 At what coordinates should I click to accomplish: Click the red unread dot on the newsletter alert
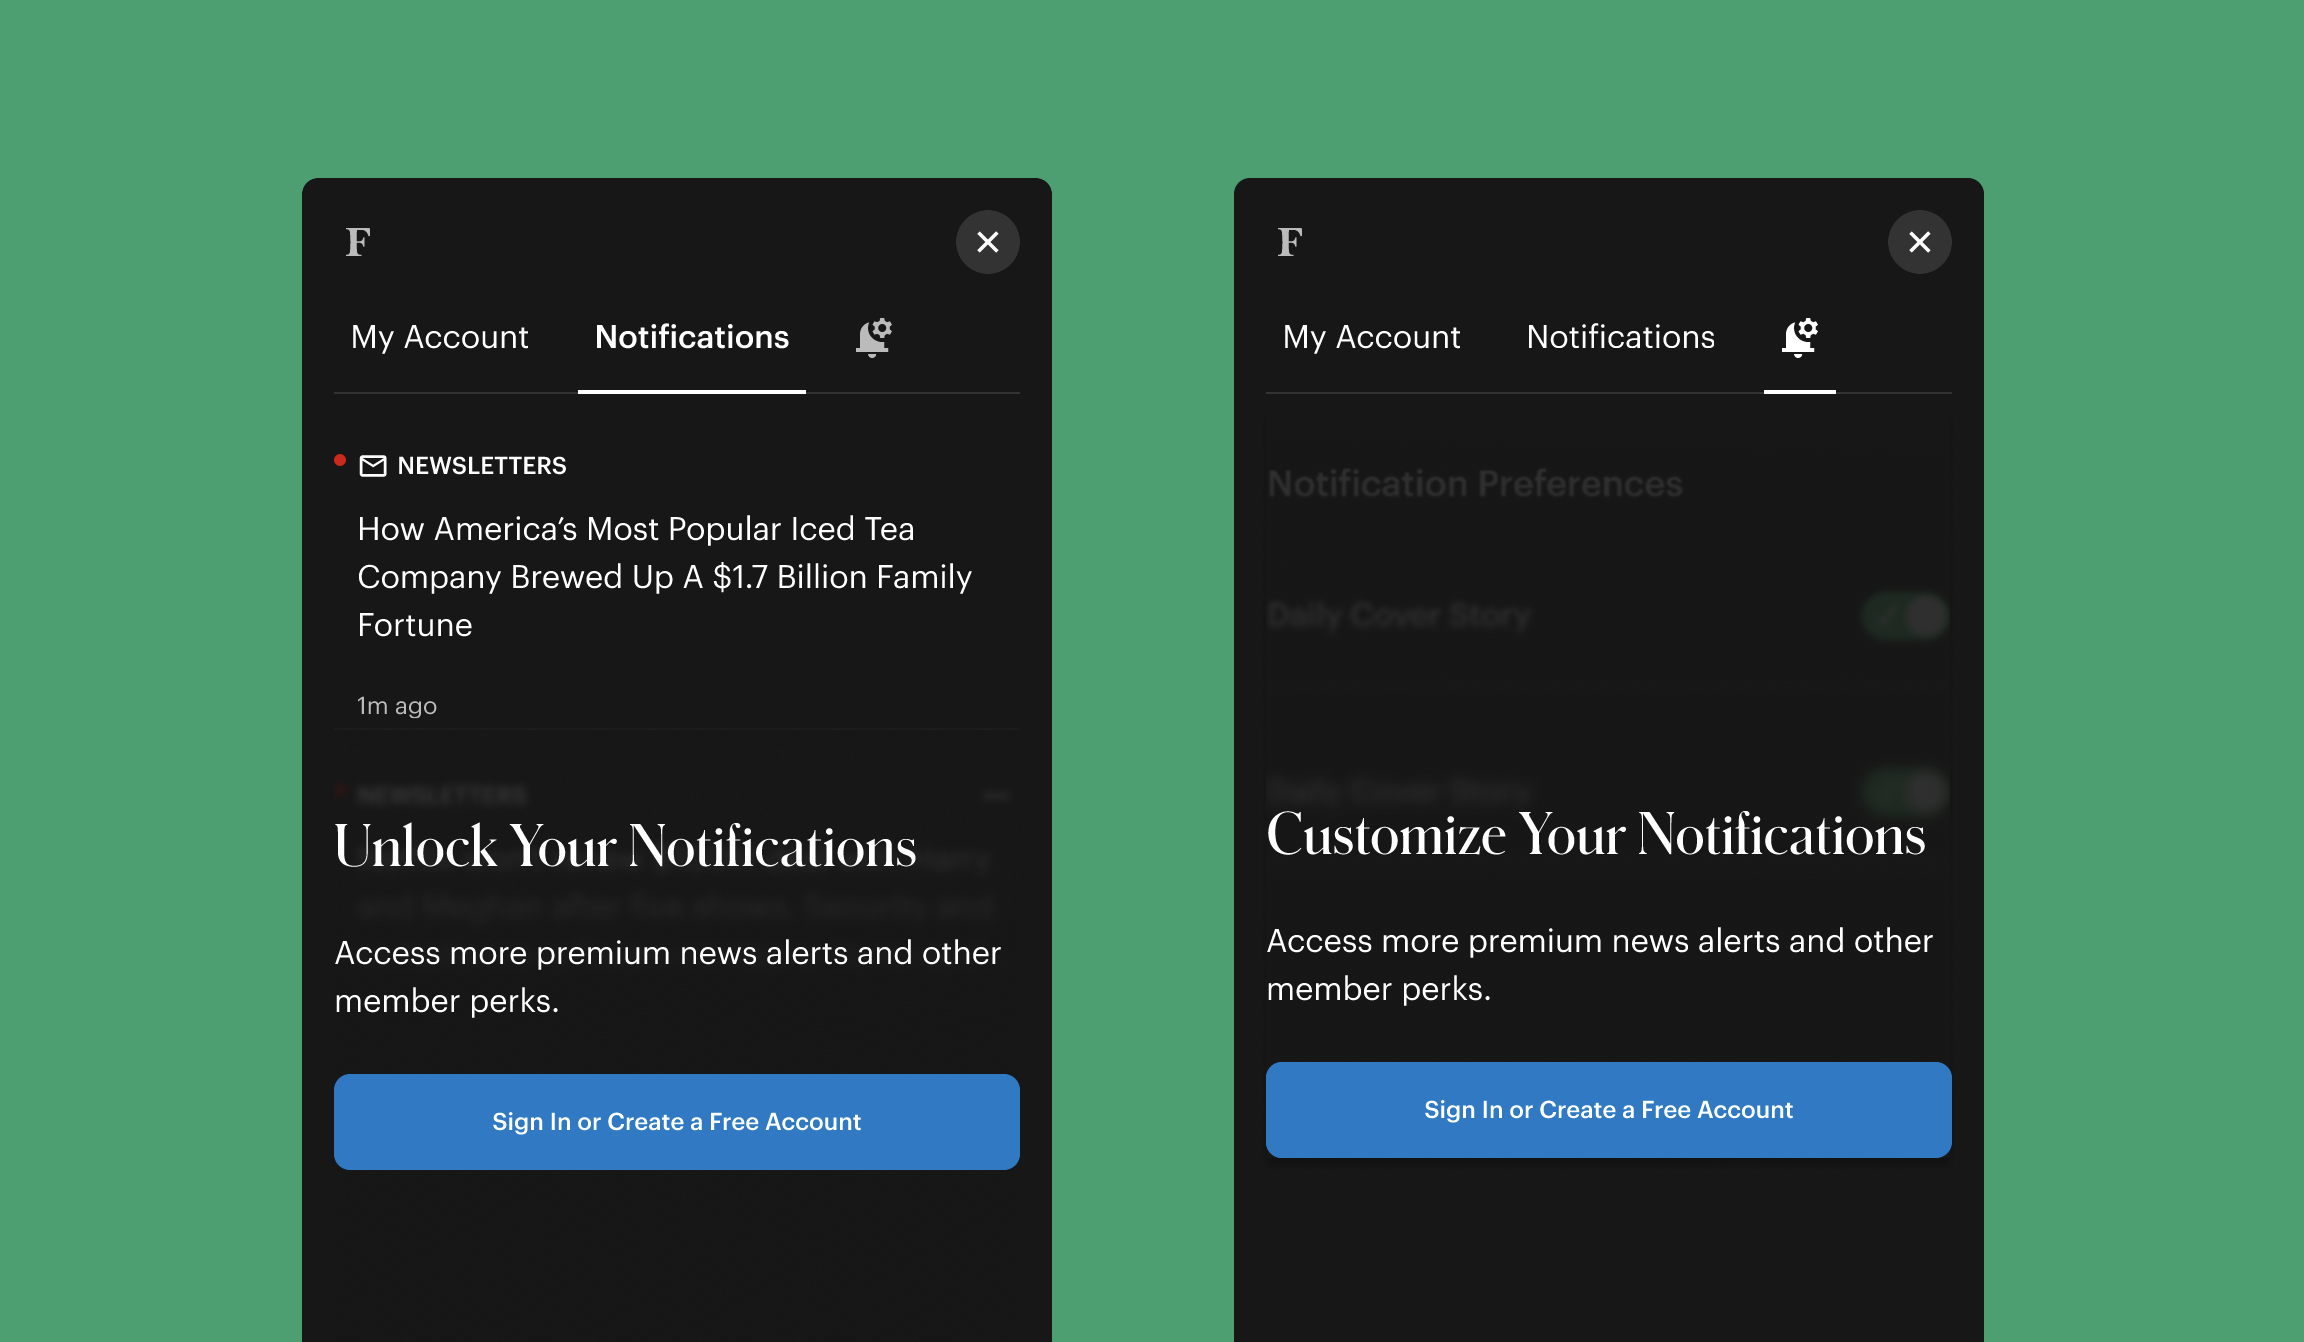tap(340, 459)
